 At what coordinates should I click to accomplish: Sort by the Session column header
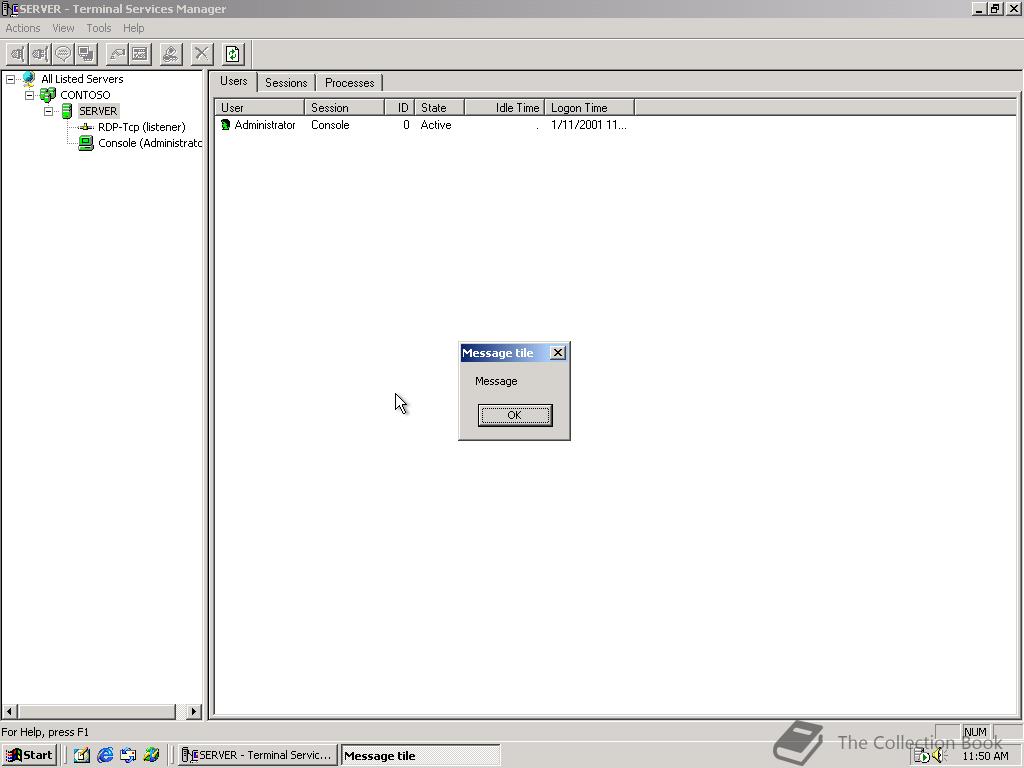pos(344,108)
